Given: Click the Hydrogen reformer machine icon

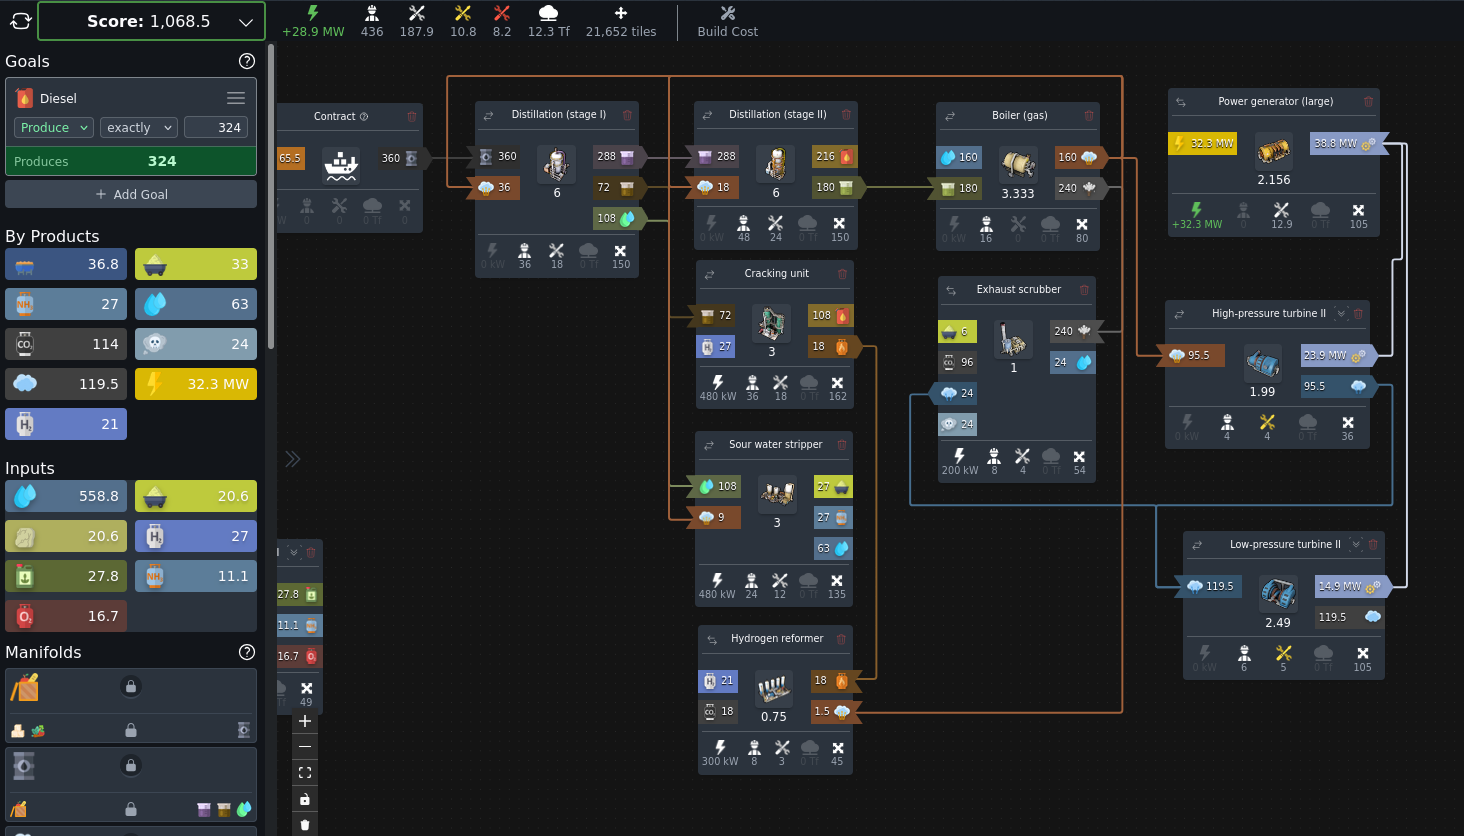Looking at the screenshot, I should click(773, 689).
